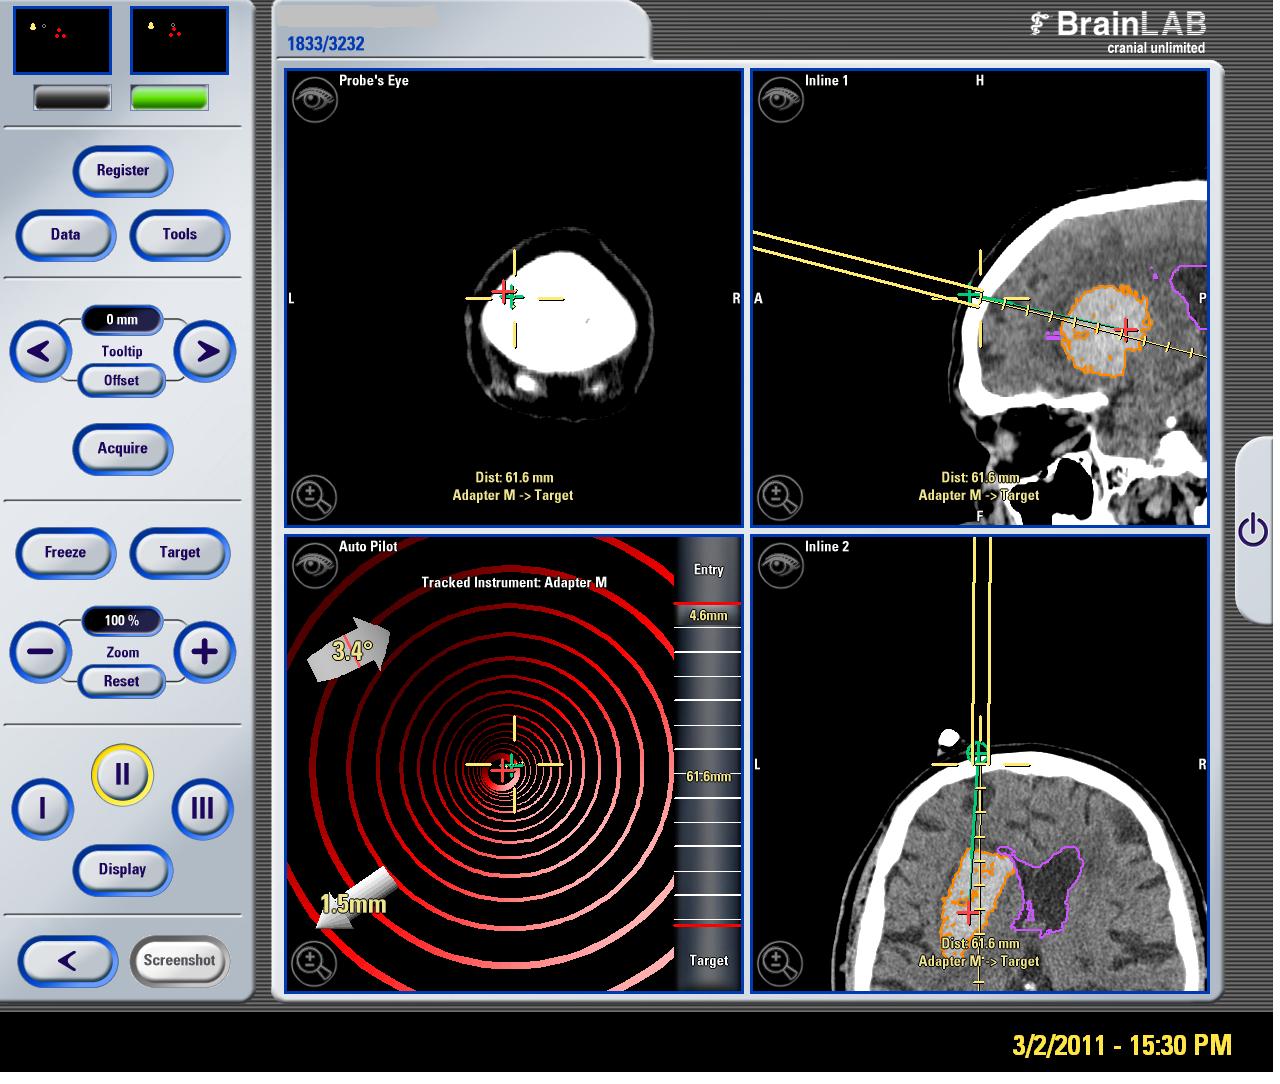The width and height of the screenshot is (1280, 1084).
Task: Click the eye icon in Probe's Eye view
Action: click(314, 100)
